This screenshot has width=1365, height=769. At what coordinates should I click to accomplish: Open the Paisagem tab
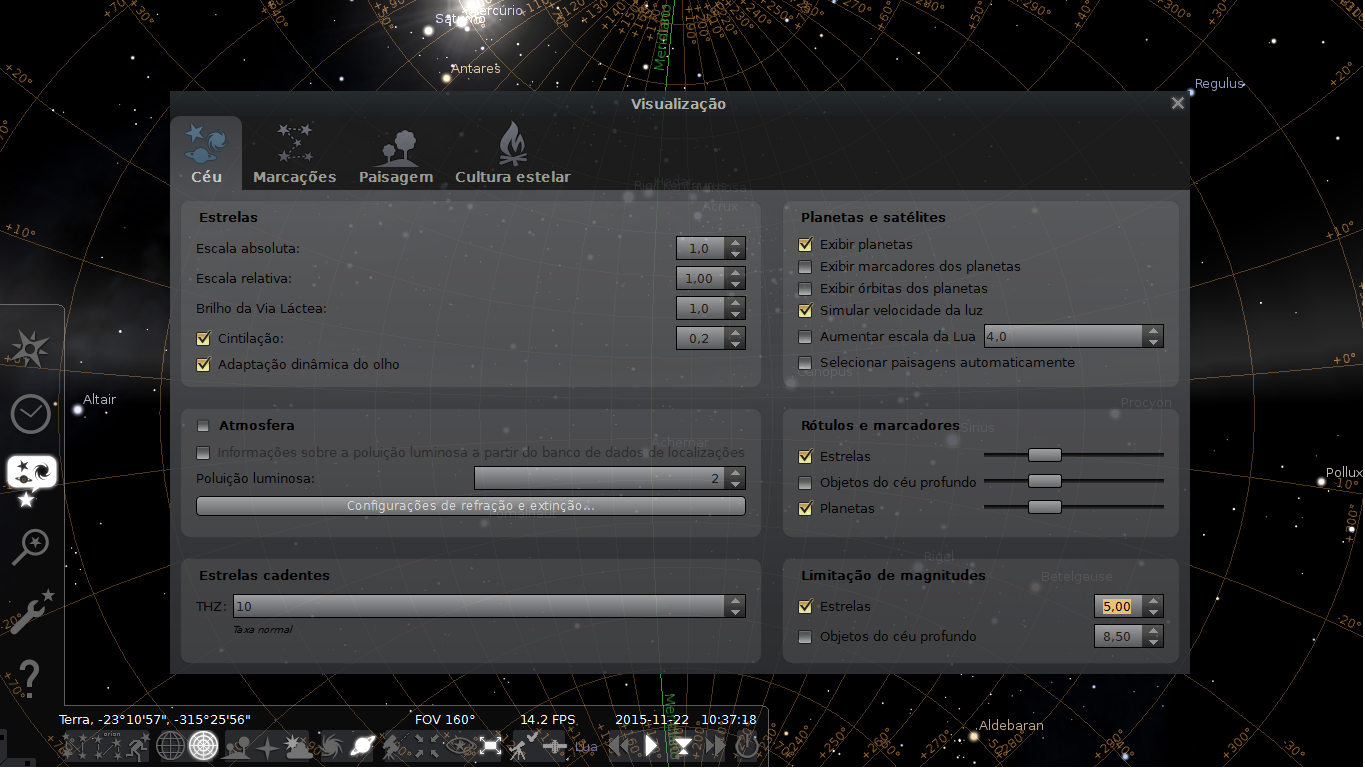click(396, 153)
